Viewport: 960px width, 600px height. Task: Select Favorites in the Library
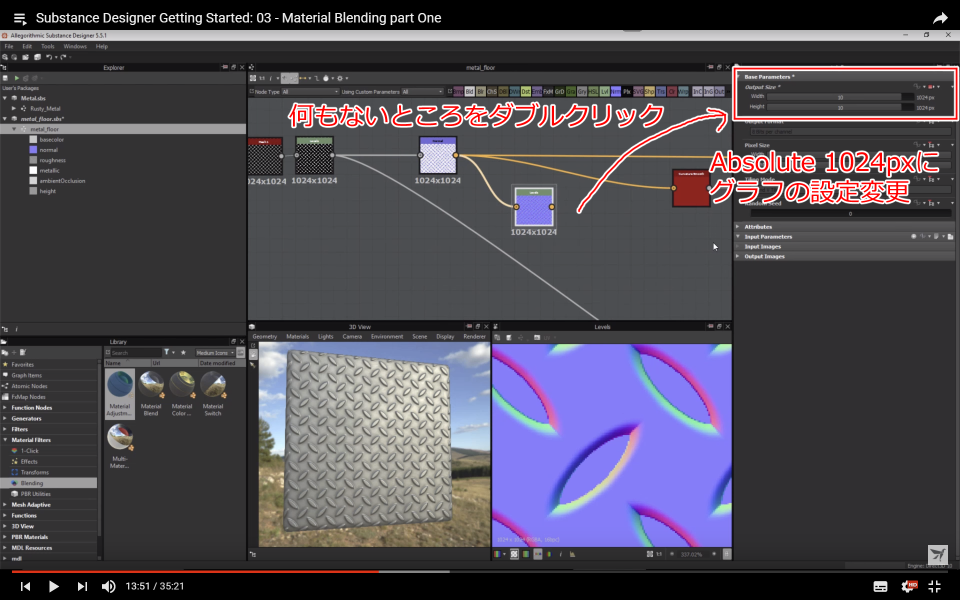pyautogui.click(x=23, y=365)
